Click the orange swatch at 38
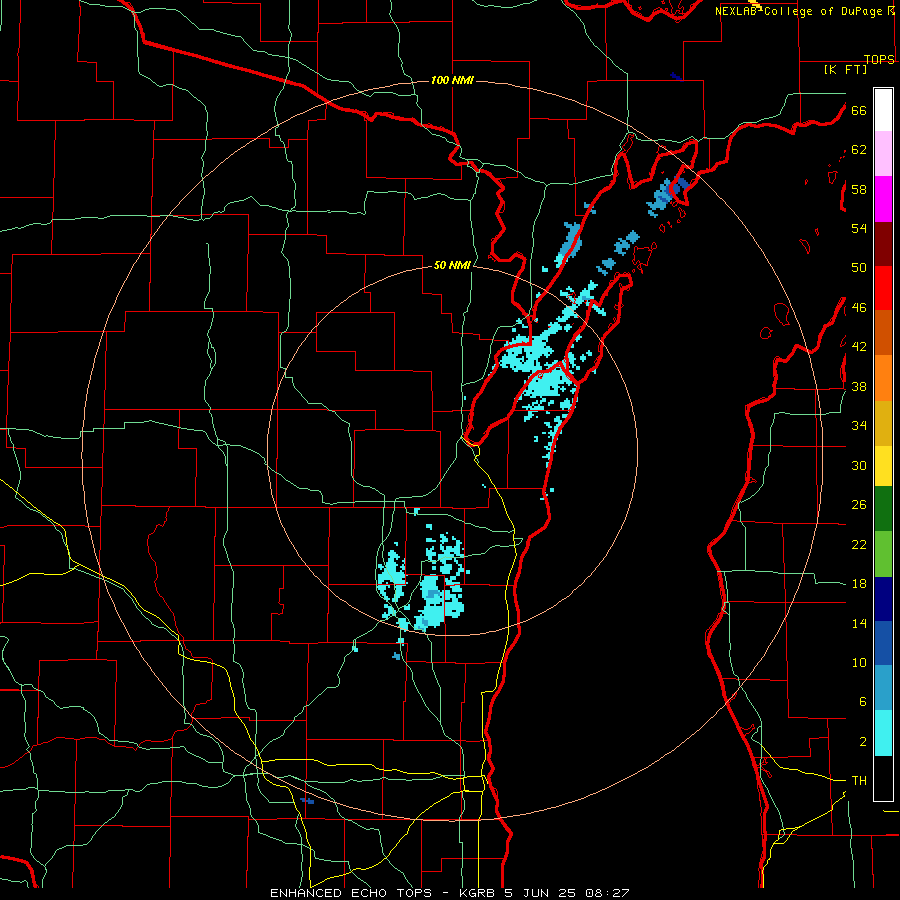 (883, 378)
